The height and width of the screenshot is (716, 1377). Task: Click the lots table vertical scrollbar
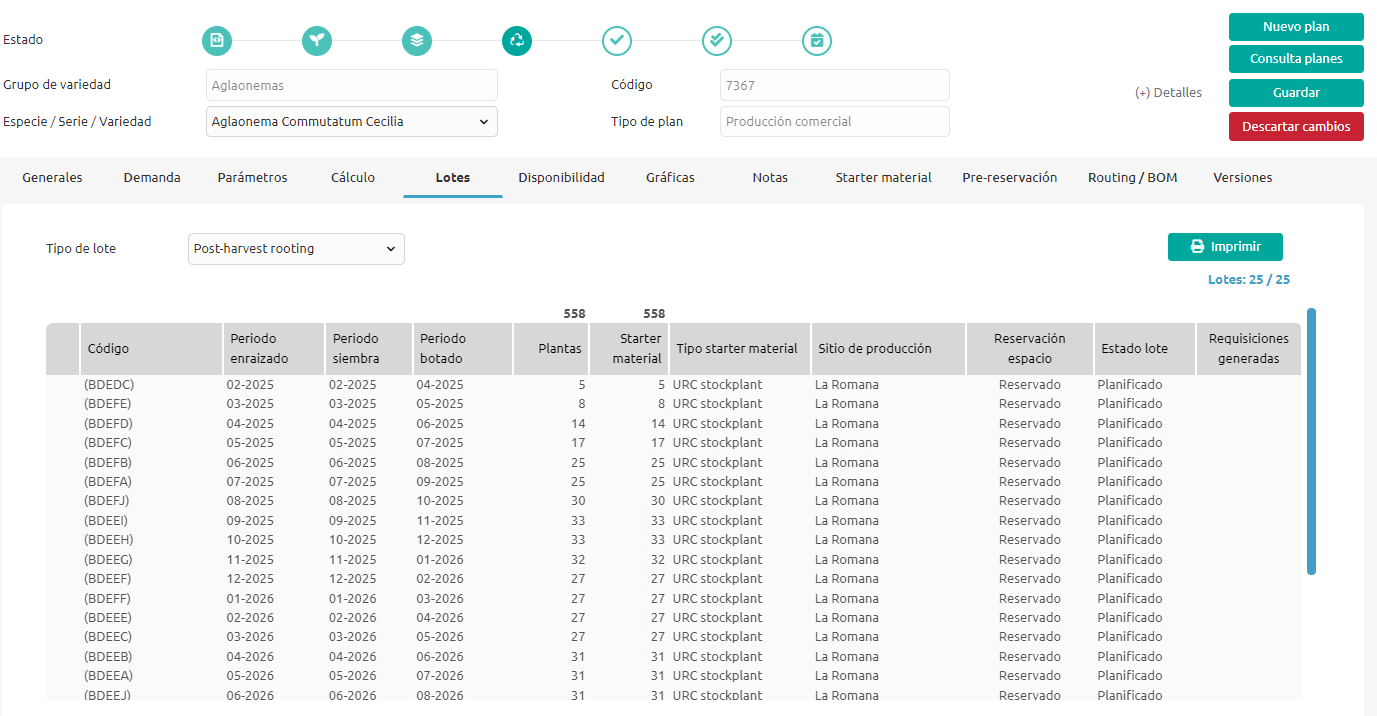(1311, 441)
